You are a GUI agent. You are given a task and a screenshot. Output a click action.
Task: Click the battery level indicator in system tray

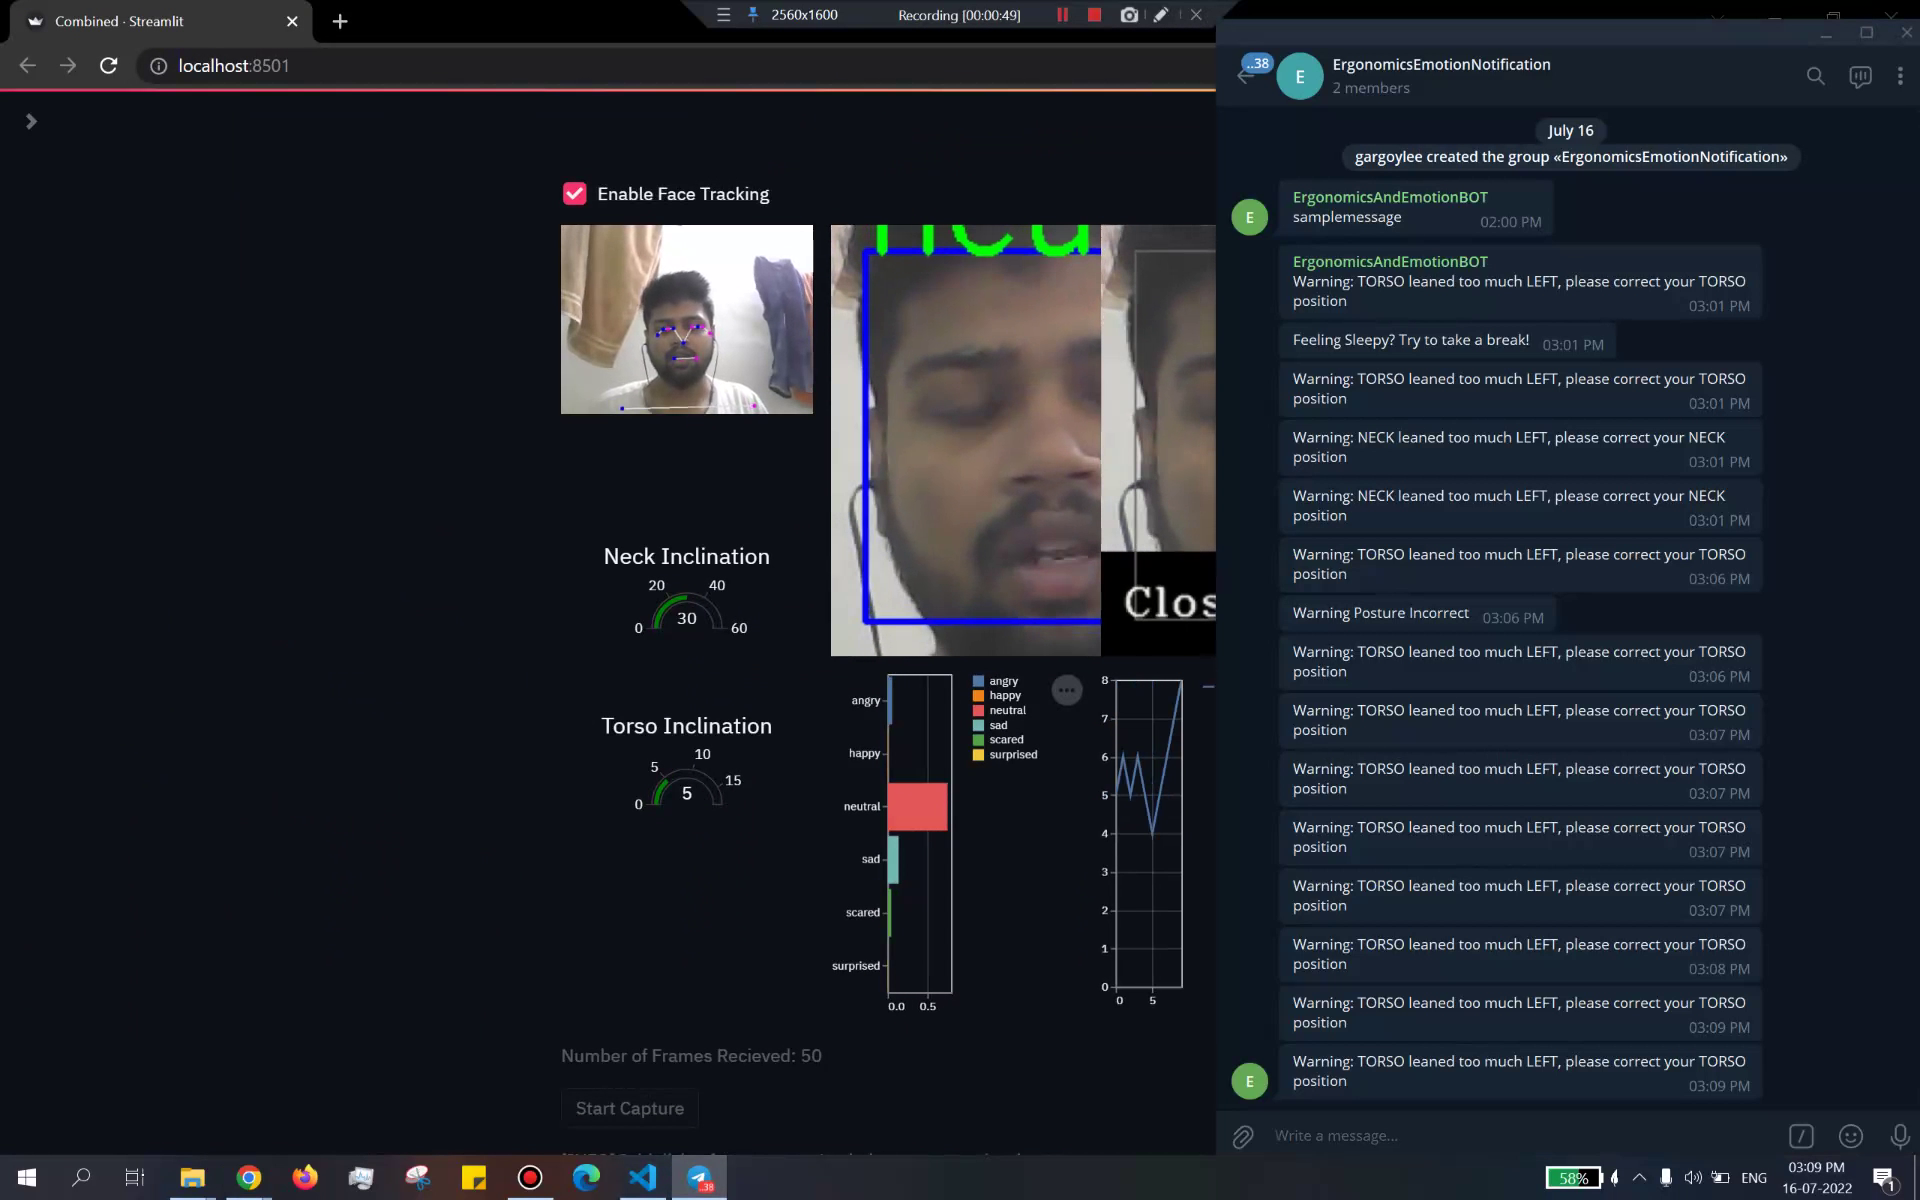(1573, 1178)
